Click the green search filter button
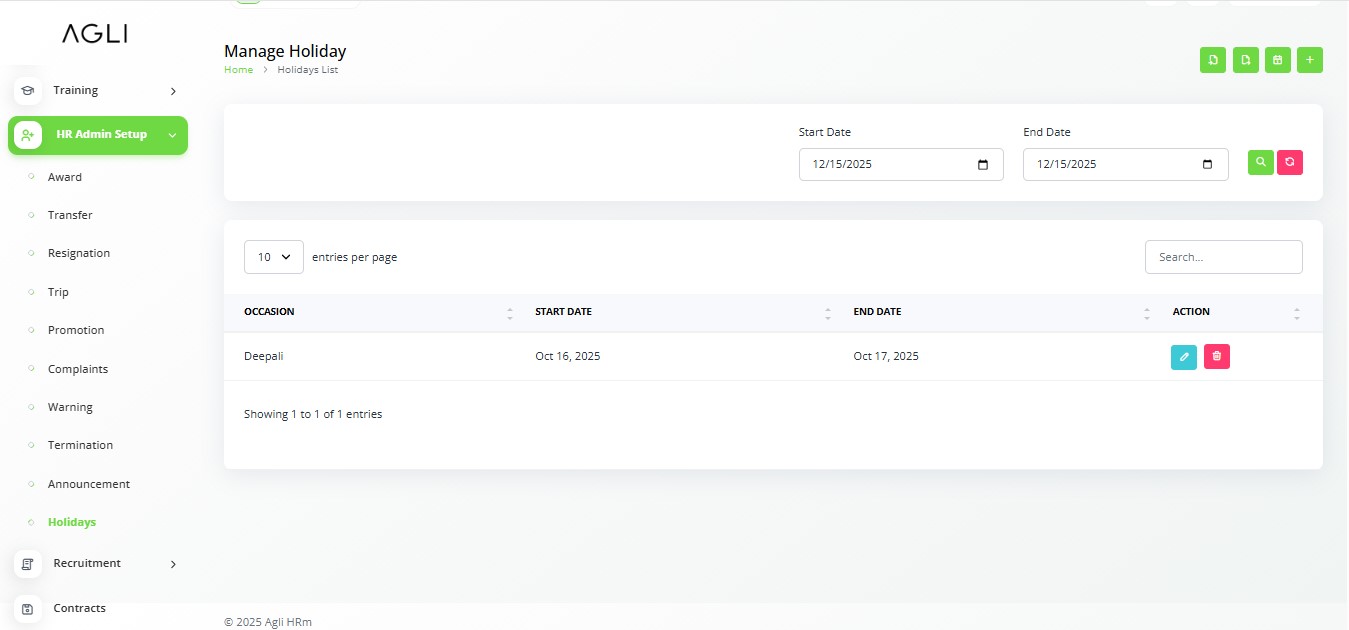Screen dimensions: 1349x630 click(1260, 162)
